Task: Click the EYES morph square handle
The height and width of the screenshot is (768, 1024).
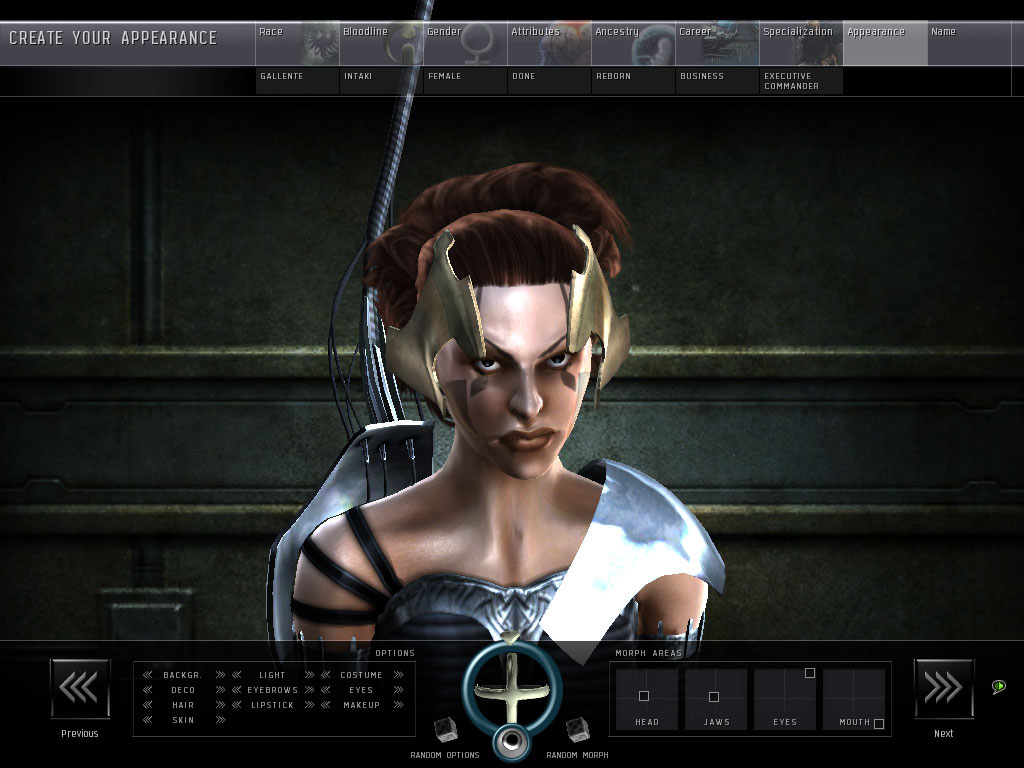Action: coord(810,673)
